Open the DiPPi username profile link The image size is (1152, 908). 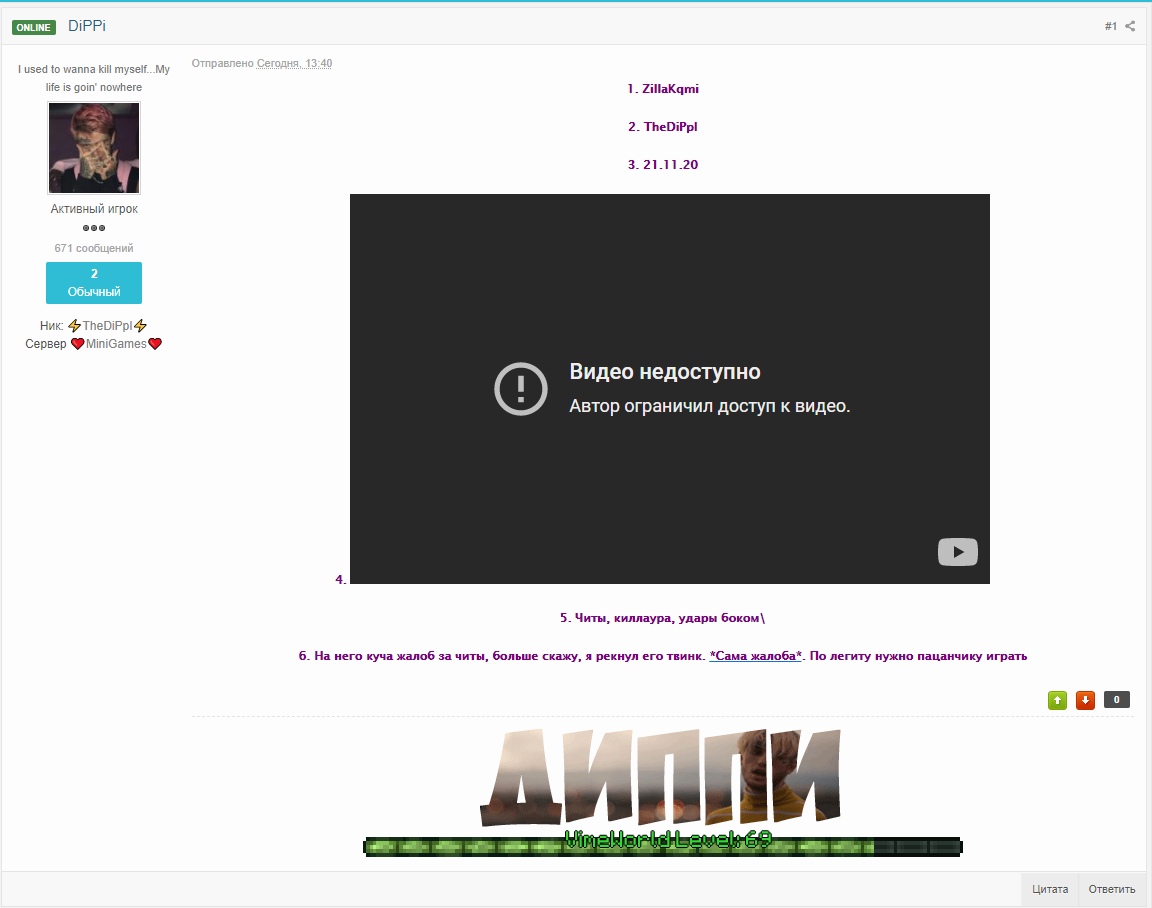coord(87,26)
